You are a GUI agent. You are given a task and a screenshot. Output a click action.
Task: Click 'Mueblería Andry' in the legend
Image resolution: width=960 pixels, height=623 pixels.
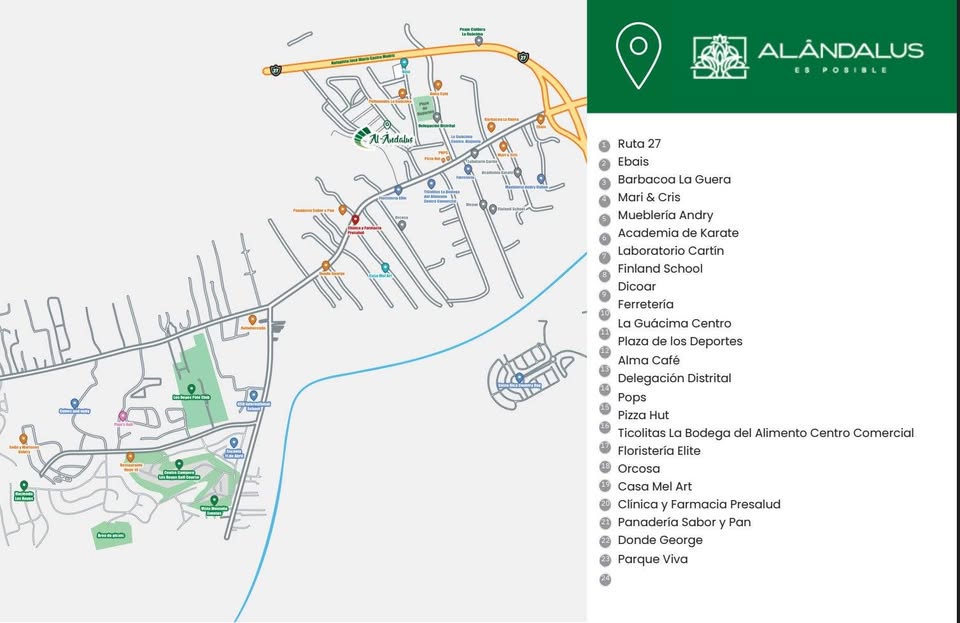click(665, 215)
